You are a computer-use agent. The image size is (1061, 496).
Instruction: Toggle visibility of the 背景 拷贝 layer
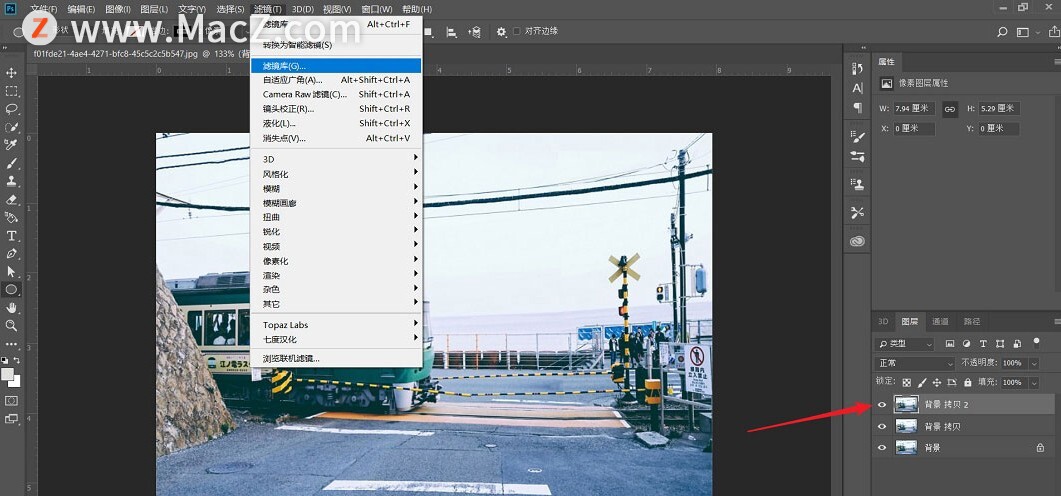pyautogui.click(x=881, y=426)
